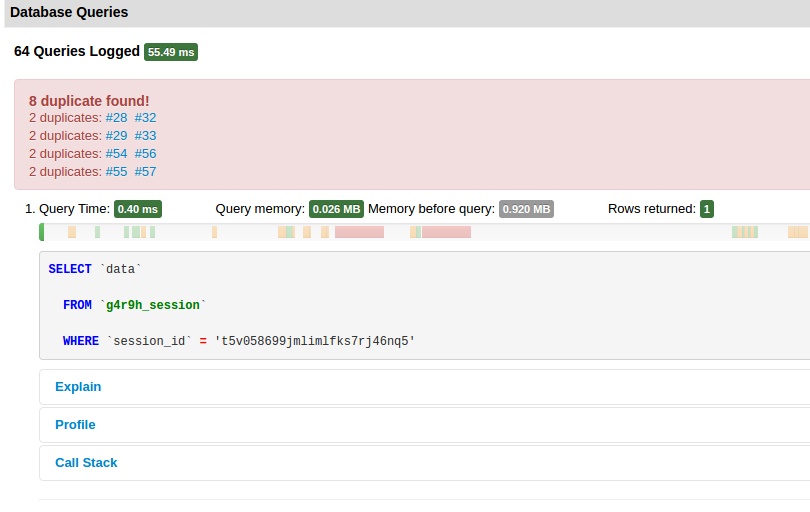Click the '64 Queries Logged' heading
This screenshot has width=810, height=512.
(76, 51)
